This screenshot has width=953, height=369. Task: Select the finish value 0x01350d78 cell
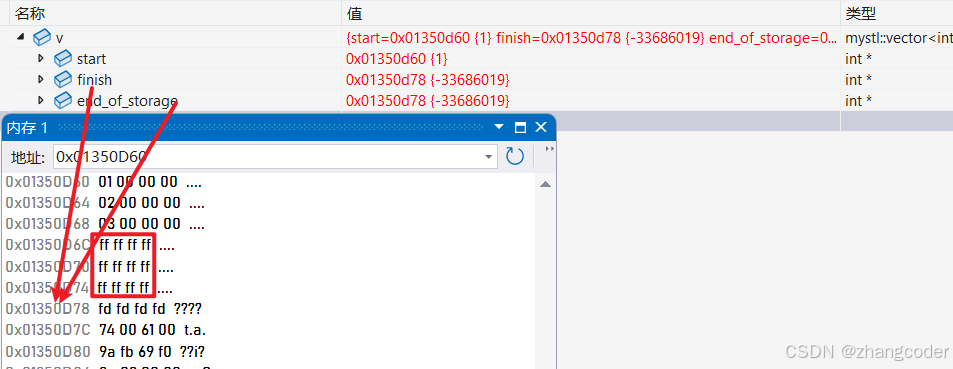tap(427, 80)
